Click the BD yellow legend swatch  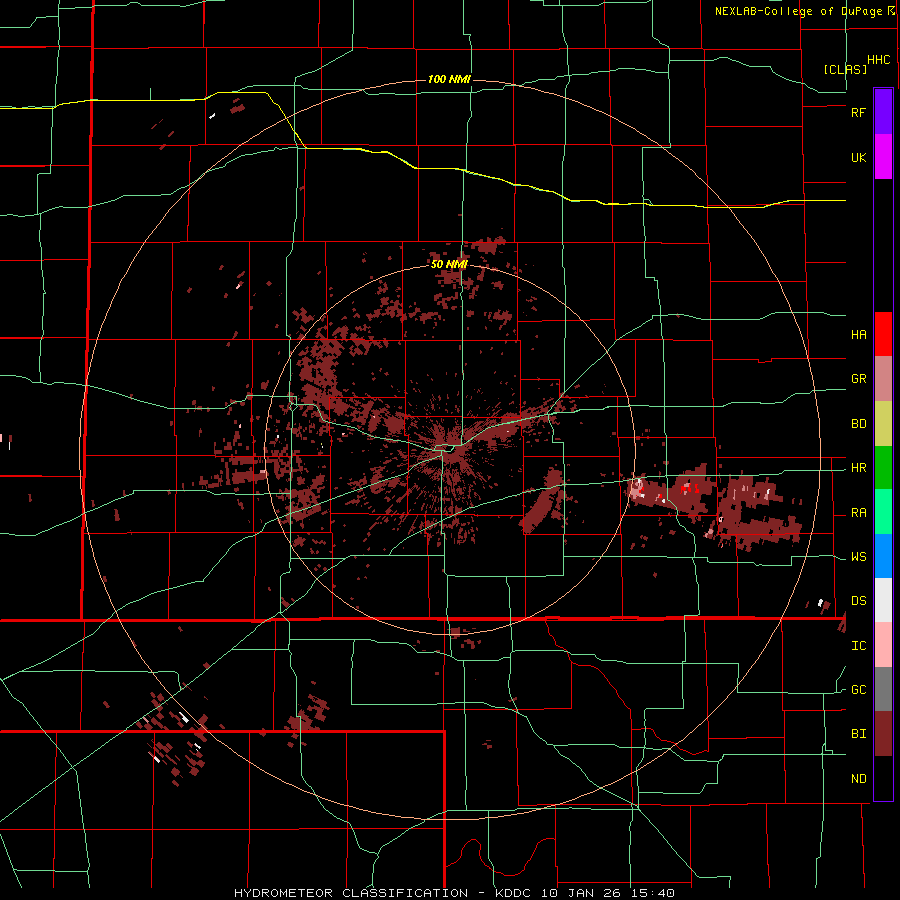point(883,424)
